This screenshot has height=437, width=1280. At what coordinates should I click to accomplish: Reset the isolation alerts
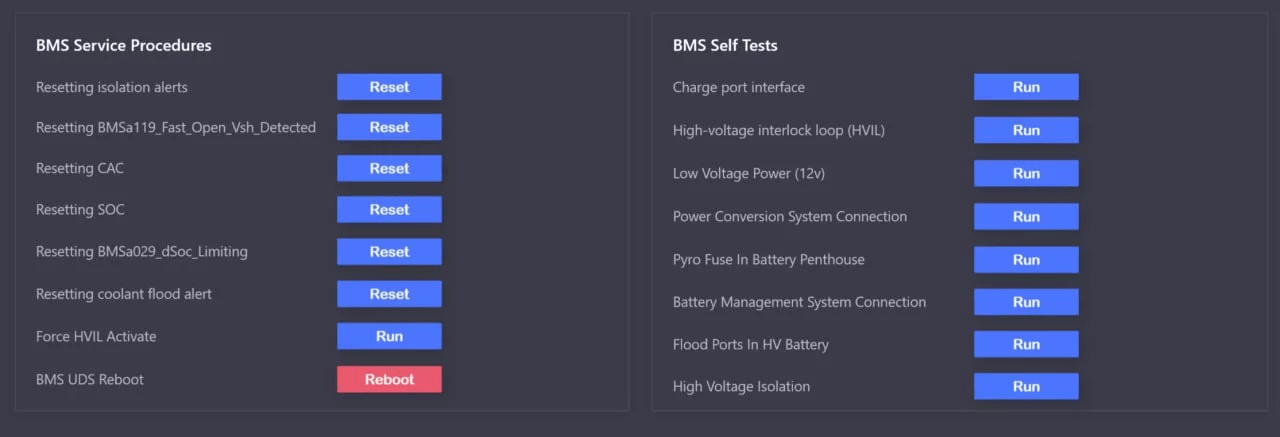tap(389, 87)
